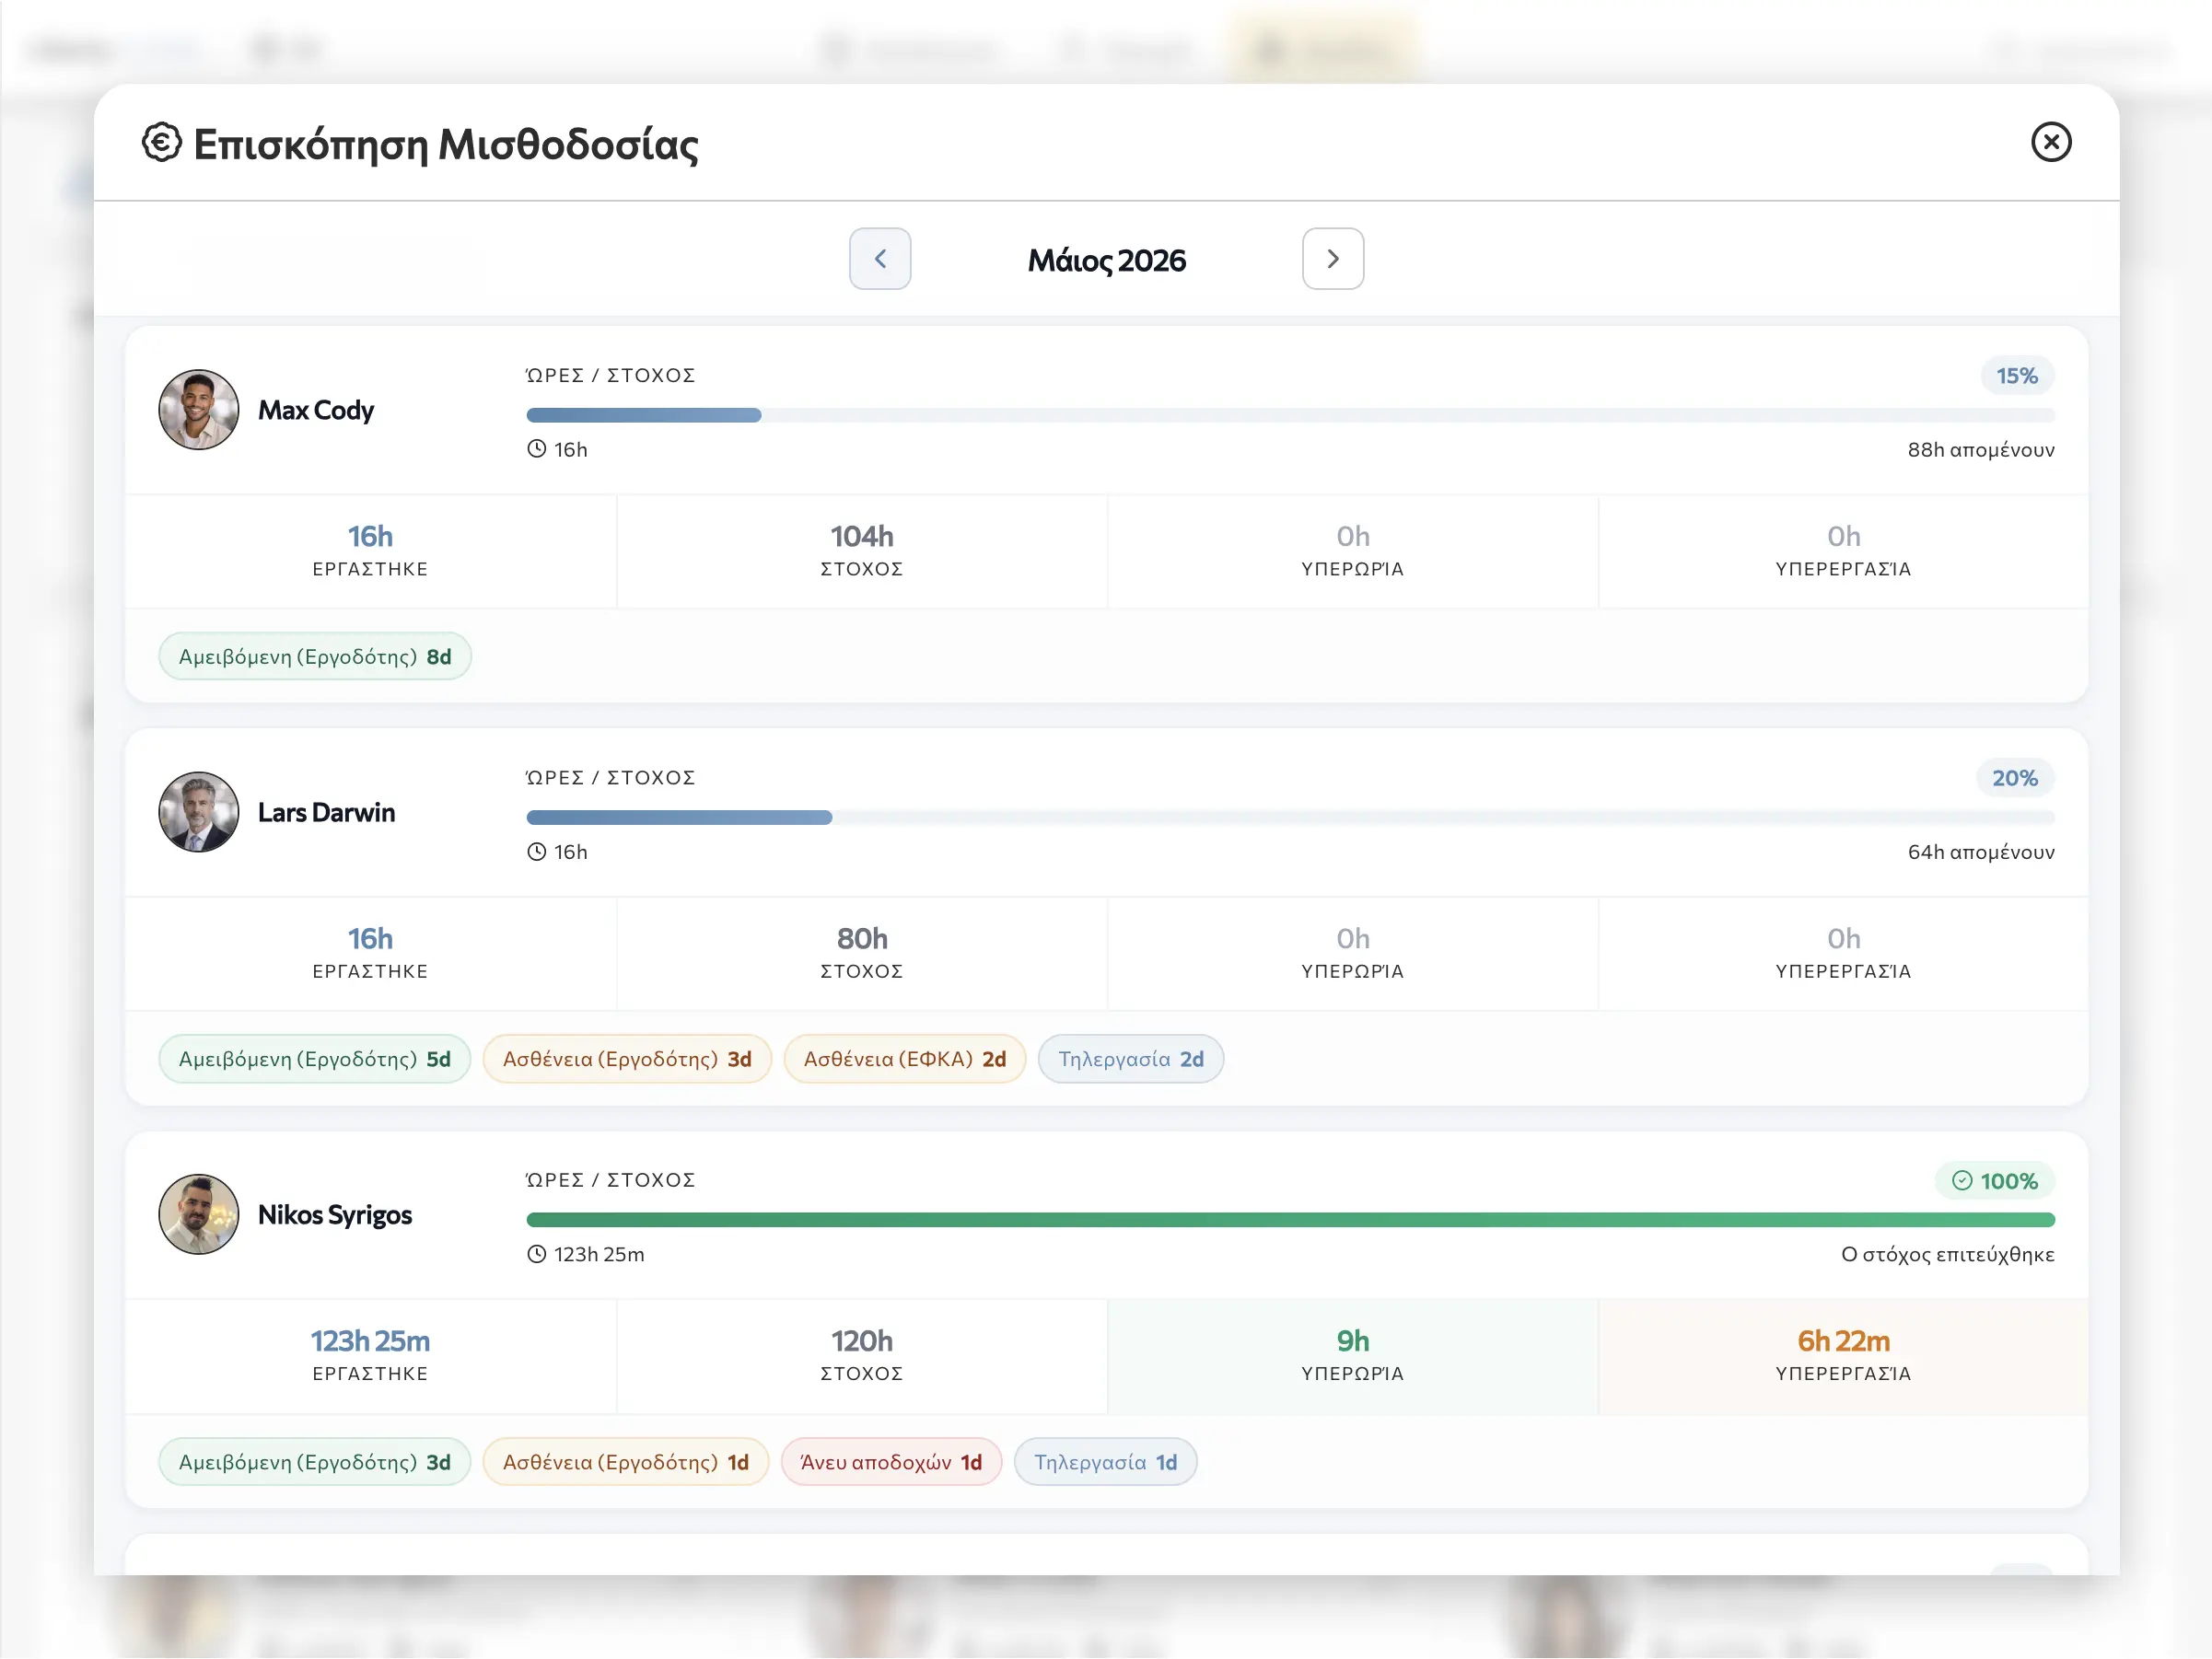Click the Τηλεργασία 1d tag
The image size is (2212, 1659).
click(1105, 1462)
